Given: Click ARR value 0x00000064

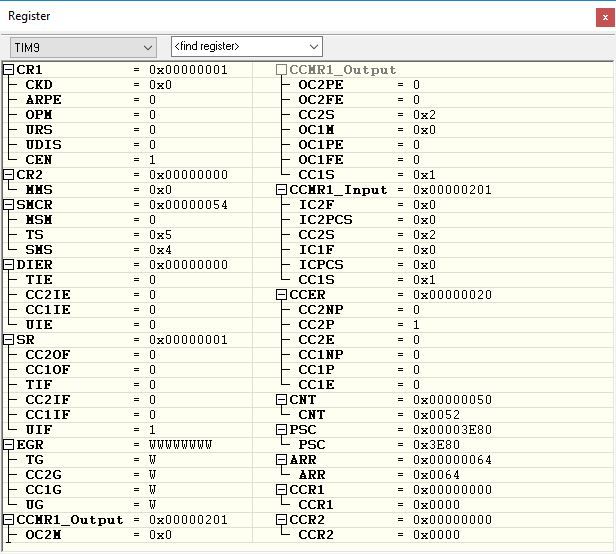Looking at the screenshot, I should 452,460.
